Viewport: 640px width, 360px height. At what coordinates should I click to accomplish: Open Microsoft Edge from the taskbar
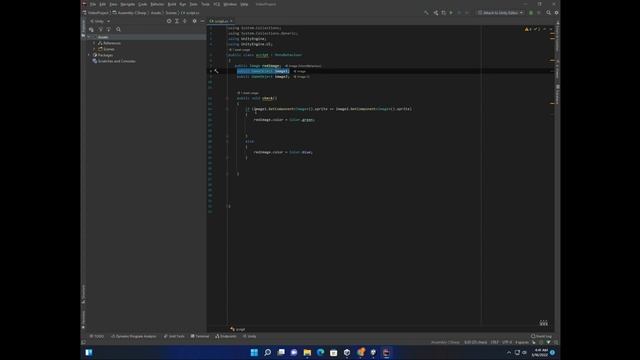(x=320, y=352)
